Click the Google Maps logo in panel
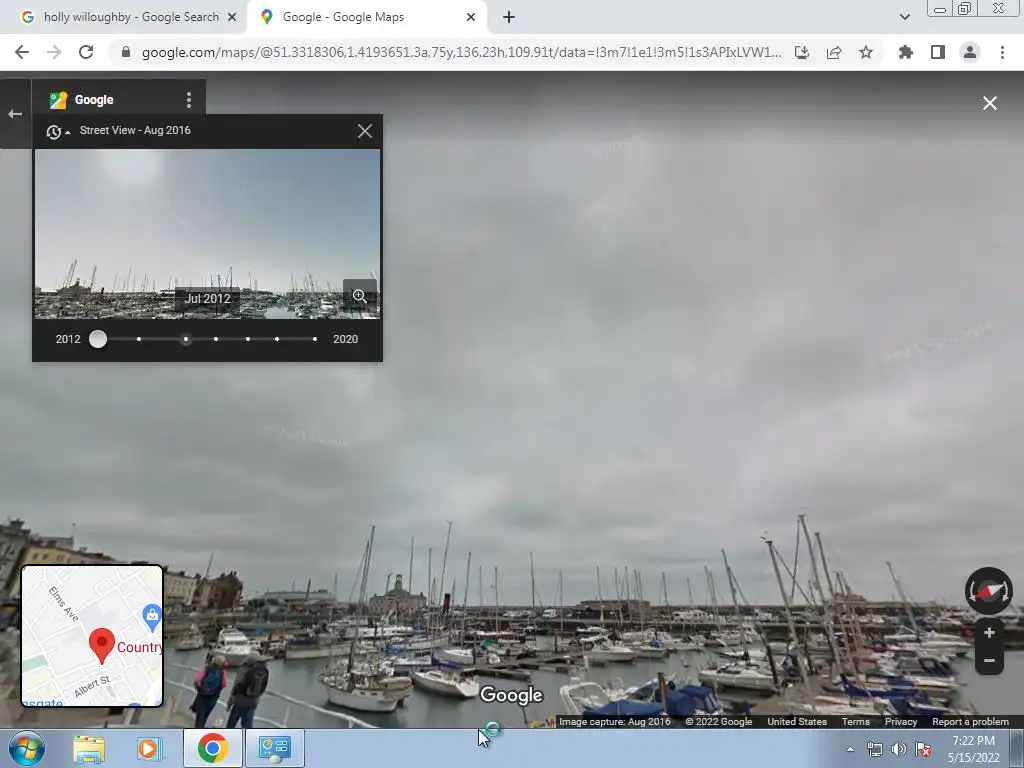The height and width of the screenshot is (768, 1024). [58, 100]
